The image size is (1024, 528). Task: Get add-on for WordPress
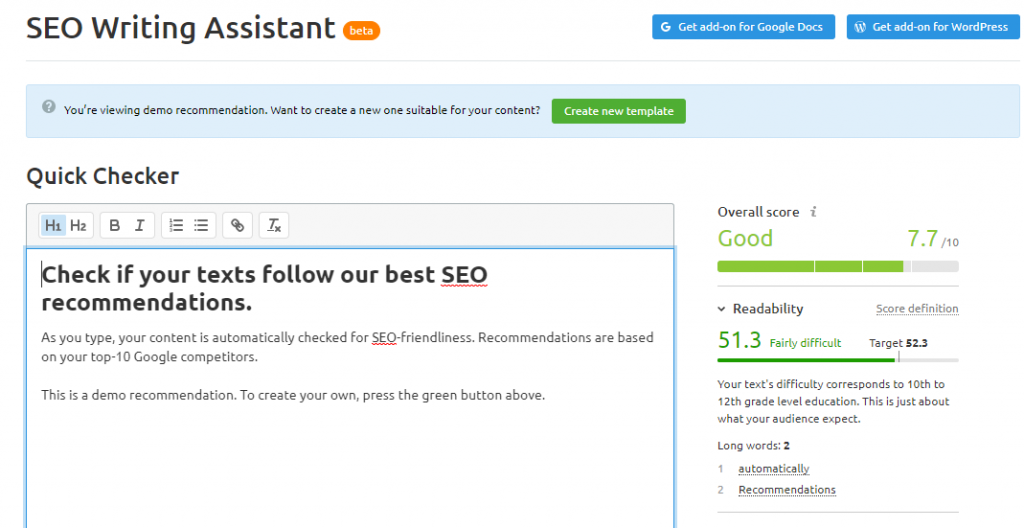coord(933,27)
